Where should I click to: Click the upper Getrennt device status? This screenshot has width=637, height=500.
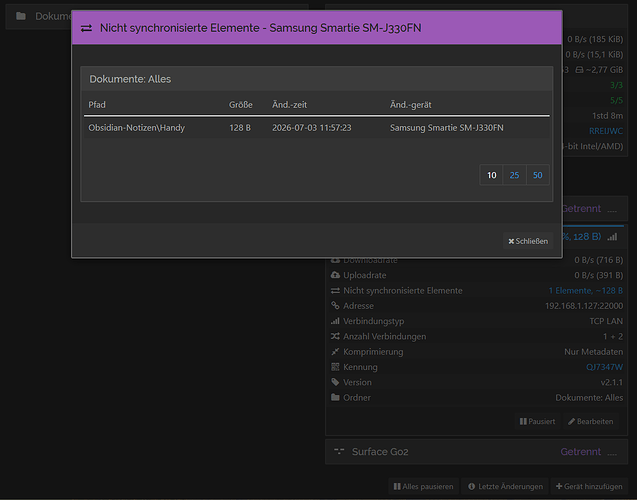581,208
